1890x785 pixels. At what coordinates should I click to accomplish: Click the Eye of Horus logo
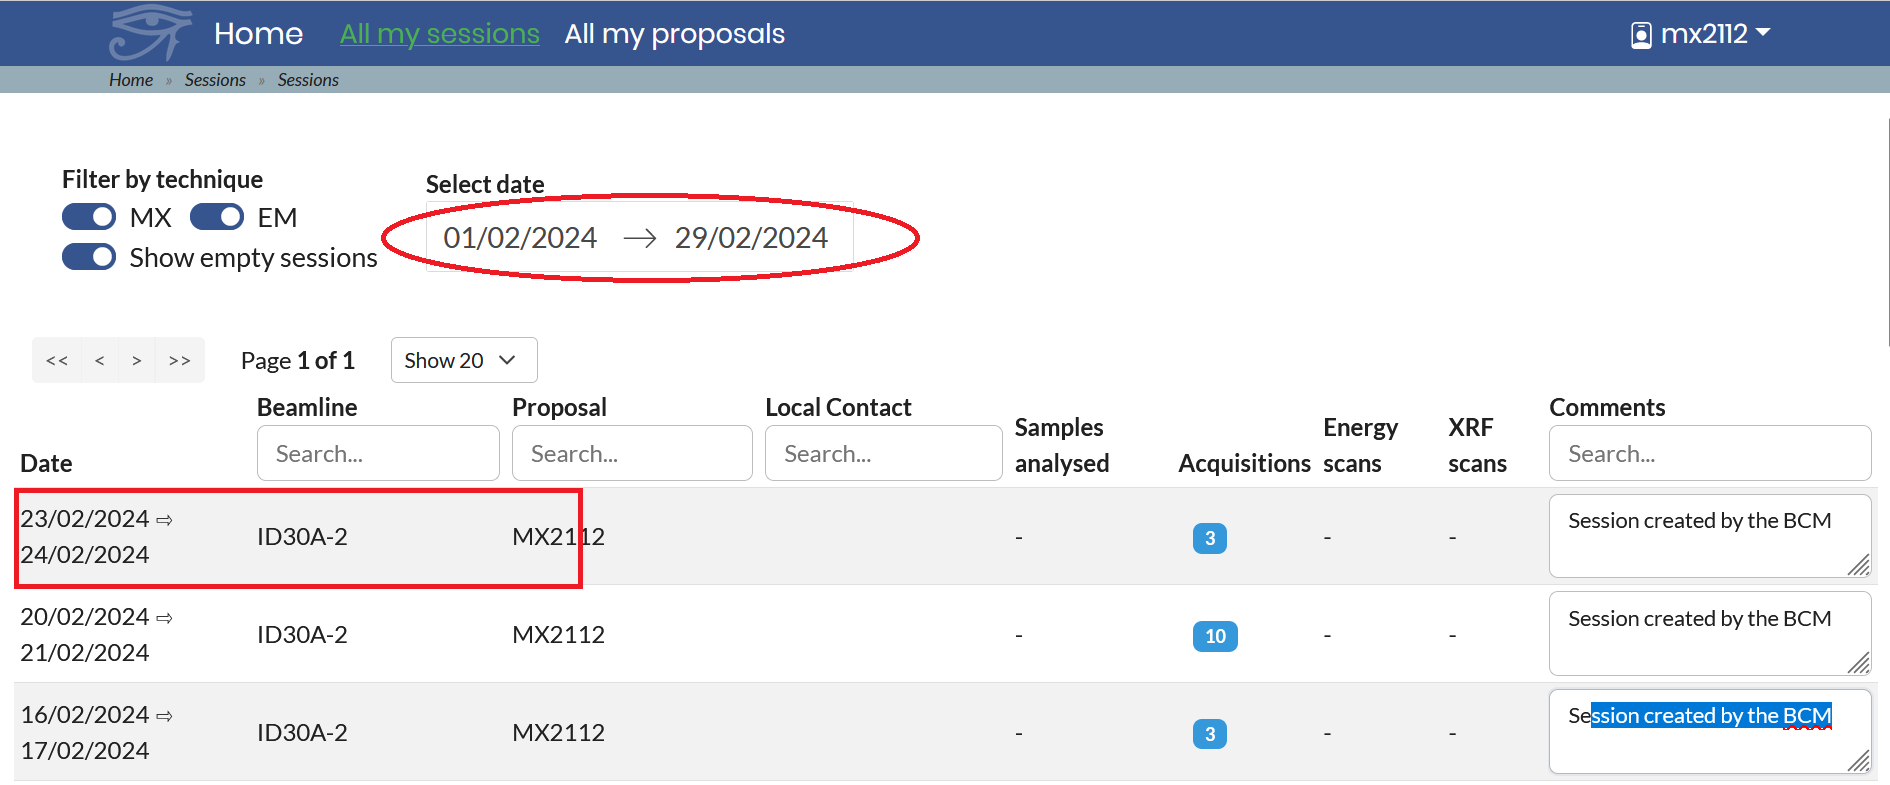(x=149, y=33)
